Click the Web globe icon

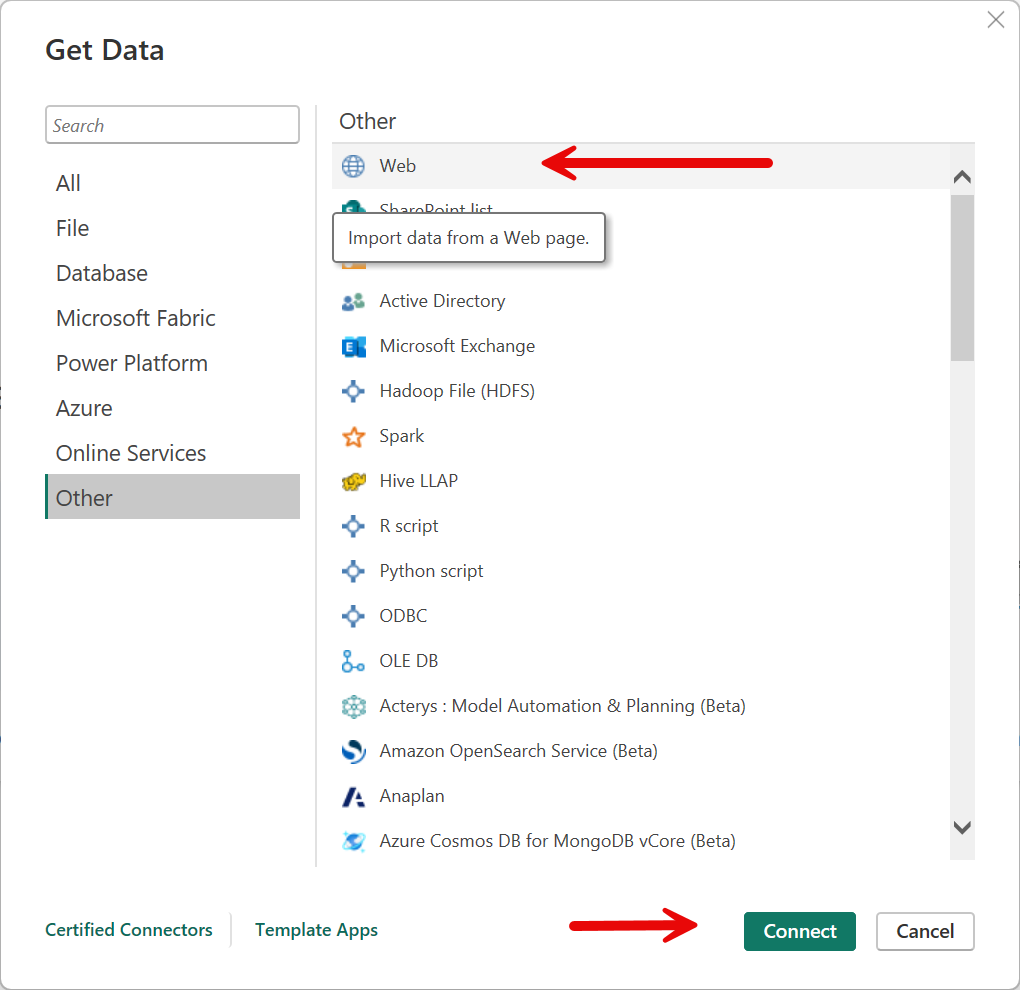click(353, 166)
